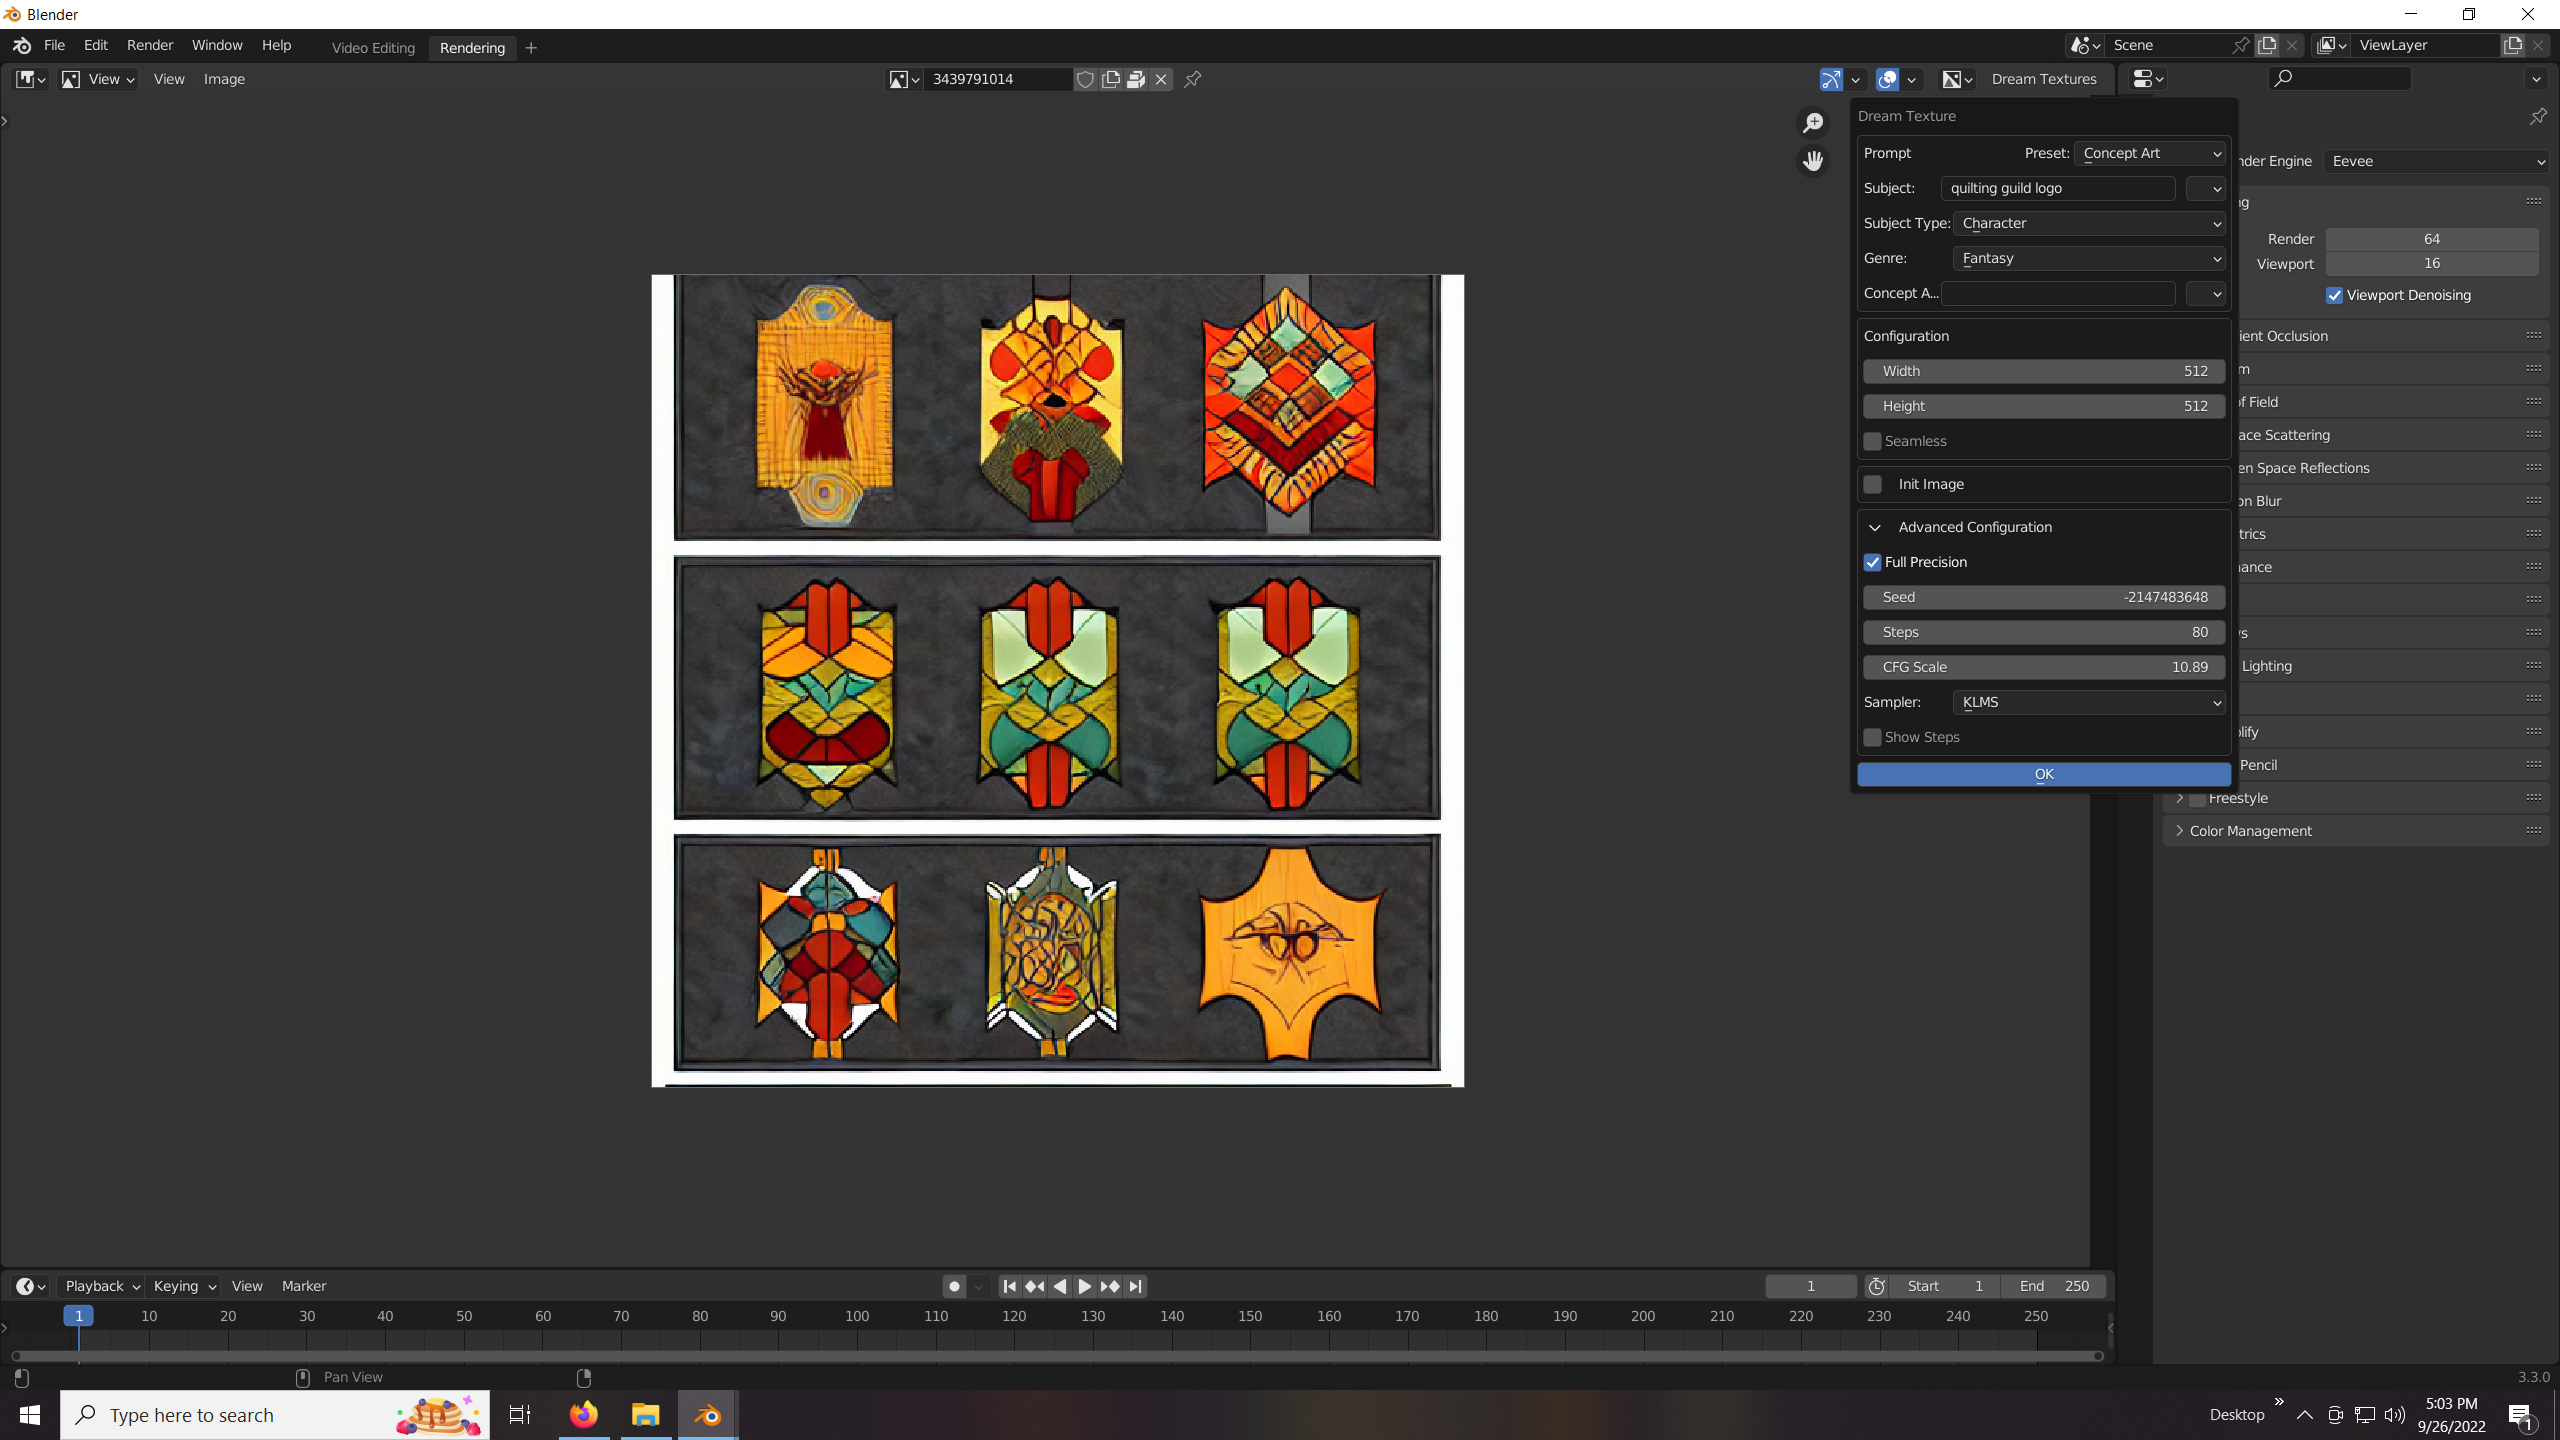Collapse the Advanced Configuration section

pos(1875,527)
